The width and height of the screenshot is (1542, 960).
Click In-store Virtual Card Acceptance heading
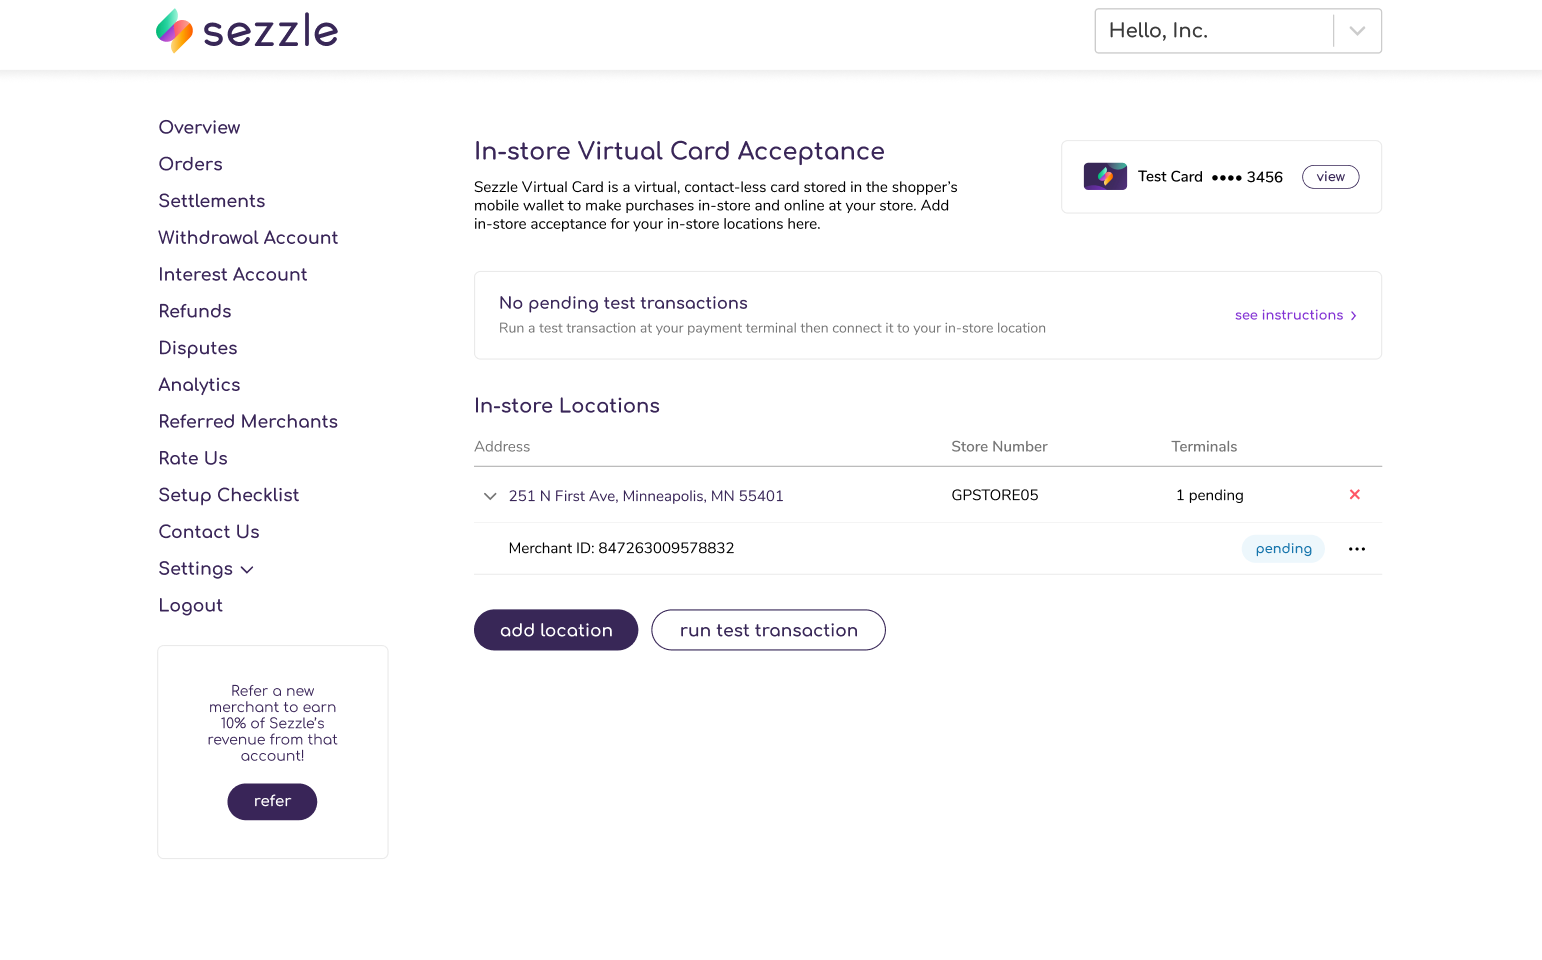(x=679, y=151)
